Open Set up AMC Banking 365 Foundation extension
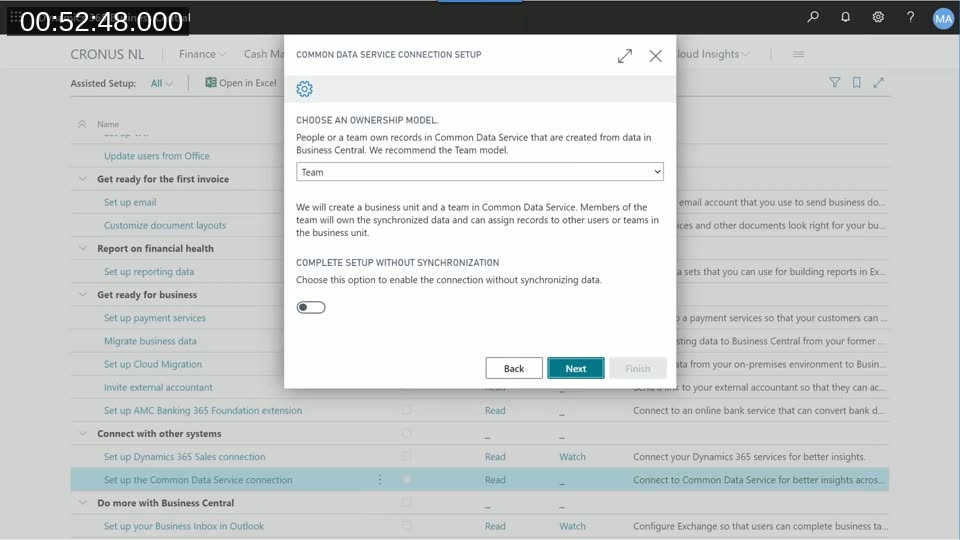This screenshot has width=960, height=540. tap(203, 410)
